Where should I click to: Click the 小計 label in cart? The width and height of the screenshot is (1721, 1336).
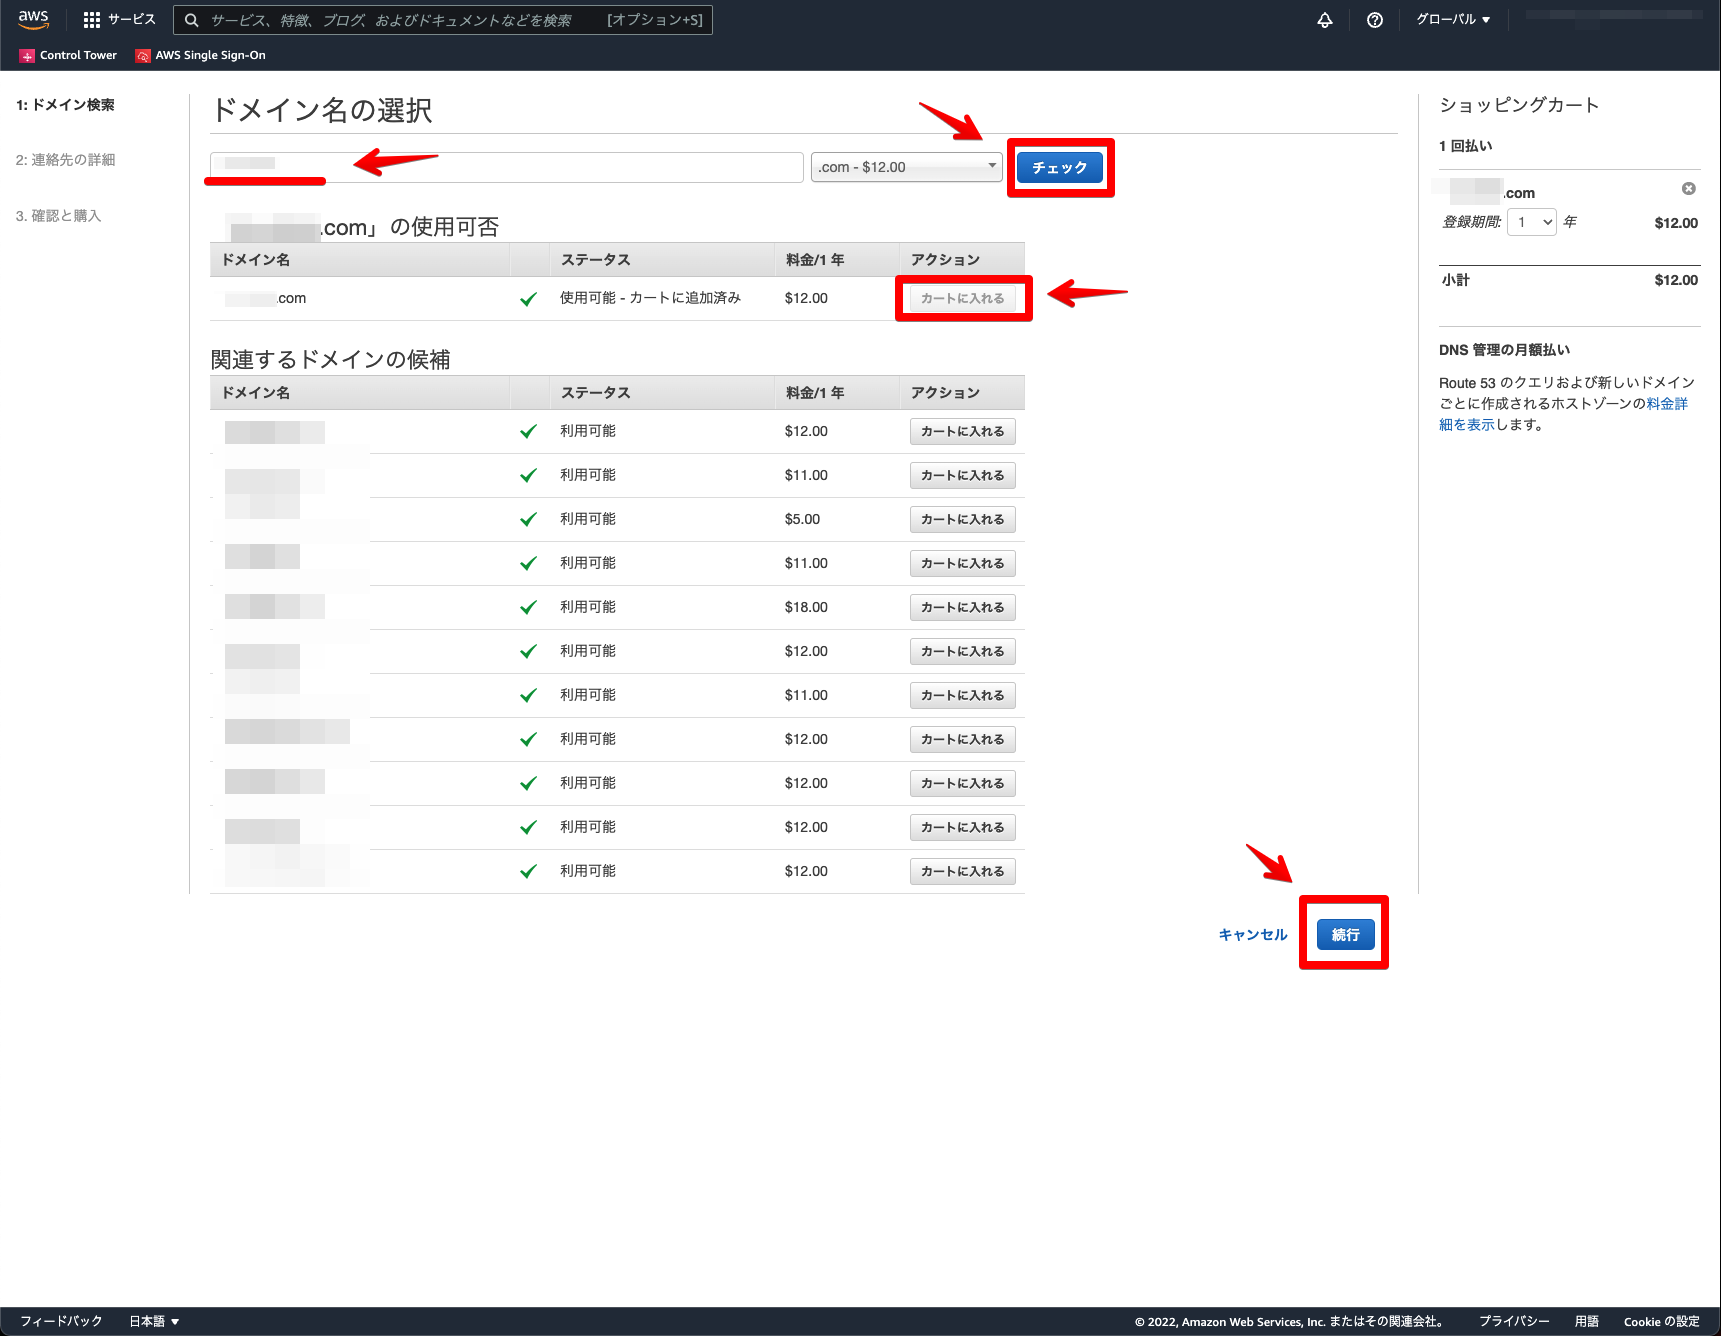pos(1456,280)
